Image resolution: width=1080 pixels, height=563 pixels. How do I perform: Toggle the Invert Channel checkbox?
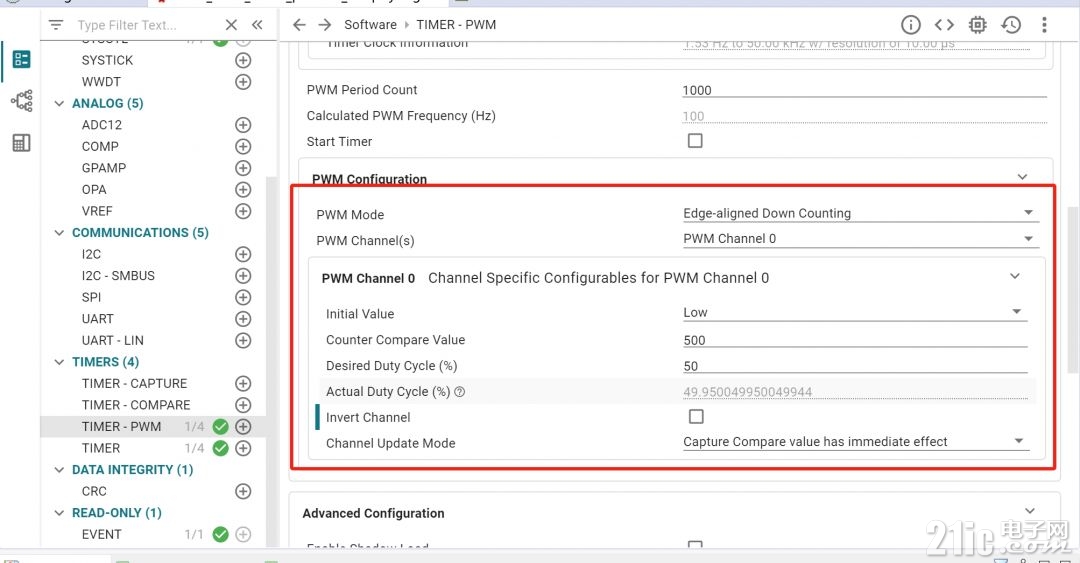(696, 416)
